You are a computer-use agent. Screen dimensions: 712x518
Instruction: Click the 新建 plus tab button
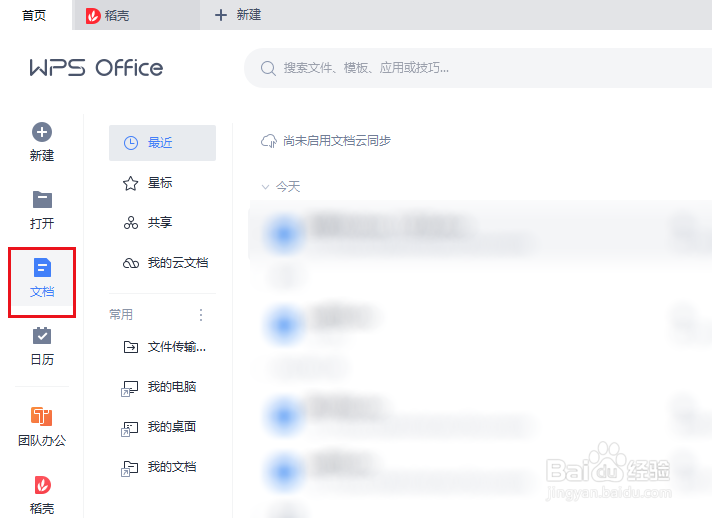(x=237, y=15)
